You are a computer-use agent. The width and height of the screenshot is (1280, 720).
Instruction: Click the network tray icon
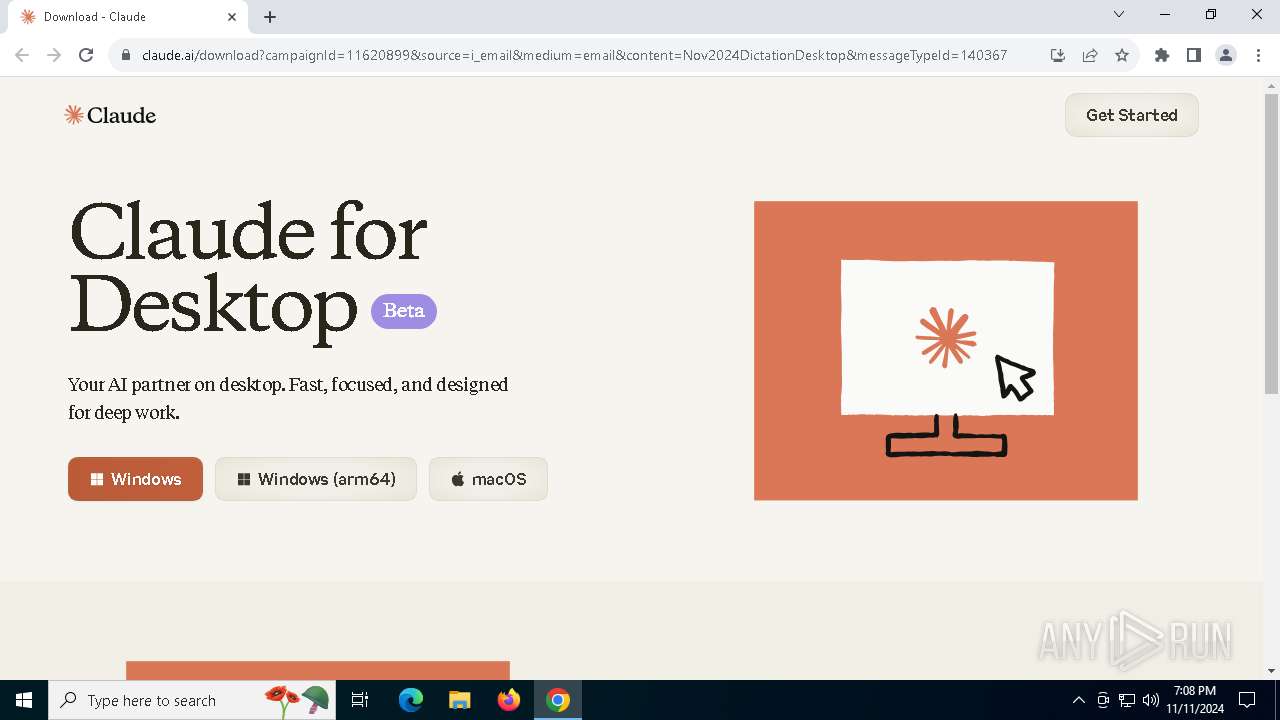tap(1127, 700)
